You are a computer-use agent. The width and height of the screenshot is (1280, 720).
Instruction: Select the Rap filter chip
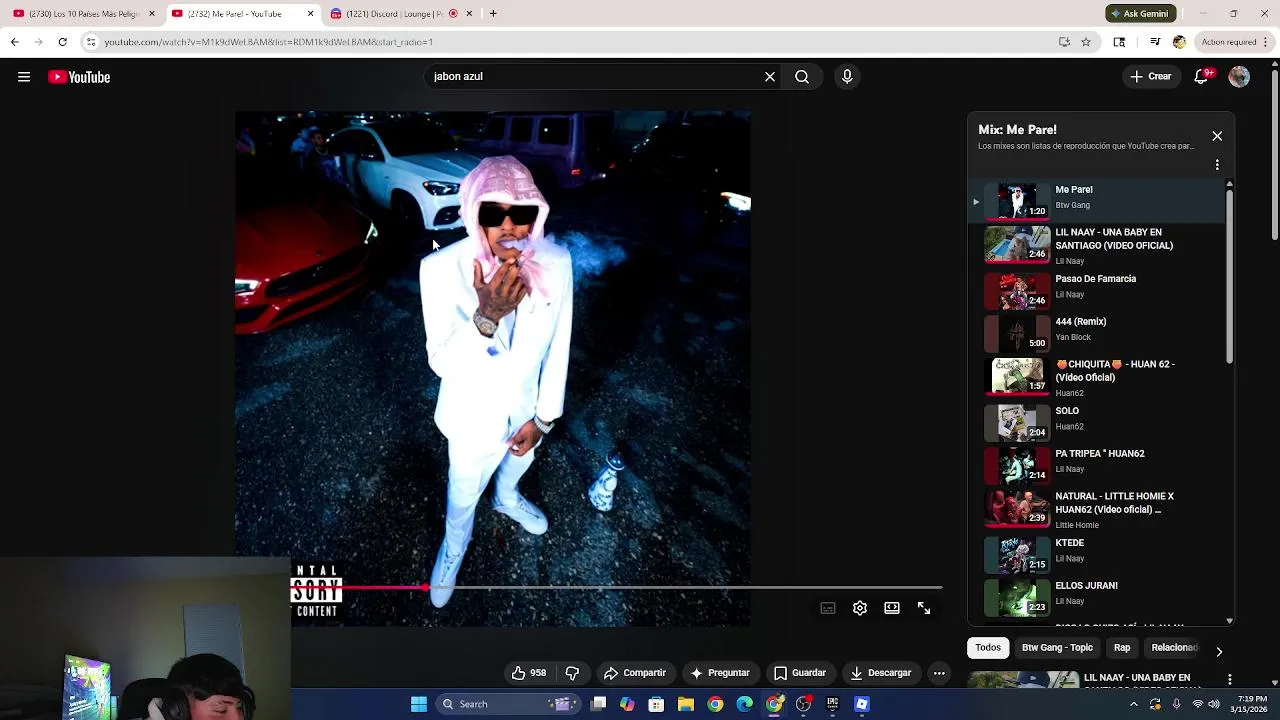[1122, 648]
